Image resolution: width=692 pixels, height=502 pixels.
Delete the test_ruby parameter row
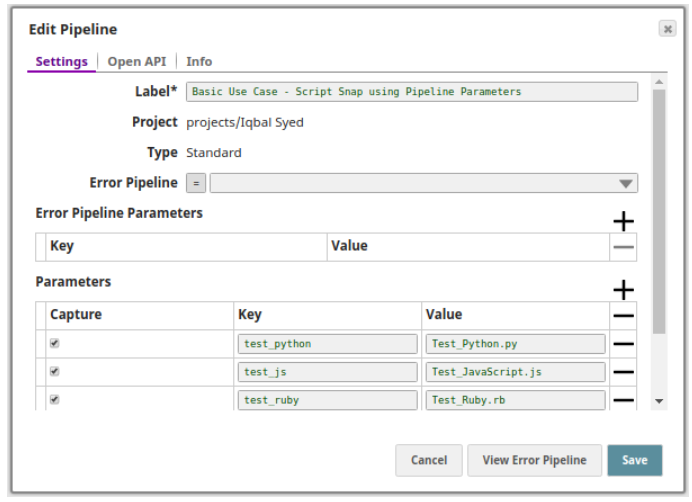(x=623, y=400)
